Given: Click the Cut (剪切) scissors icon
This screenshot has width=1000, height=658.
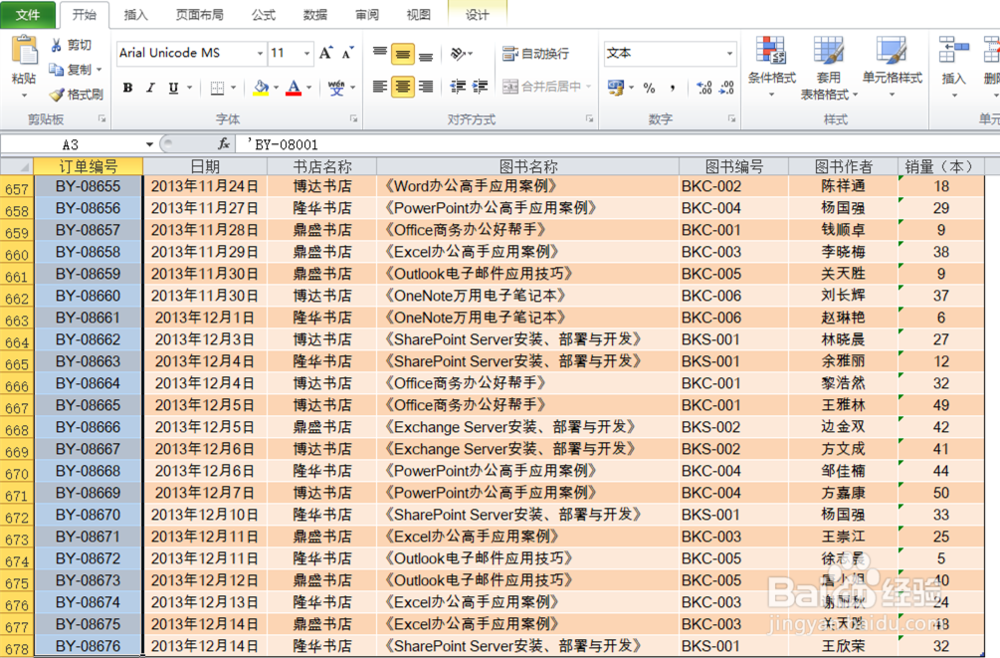Looking at the screenshot, I should click(x=56, y=45).
